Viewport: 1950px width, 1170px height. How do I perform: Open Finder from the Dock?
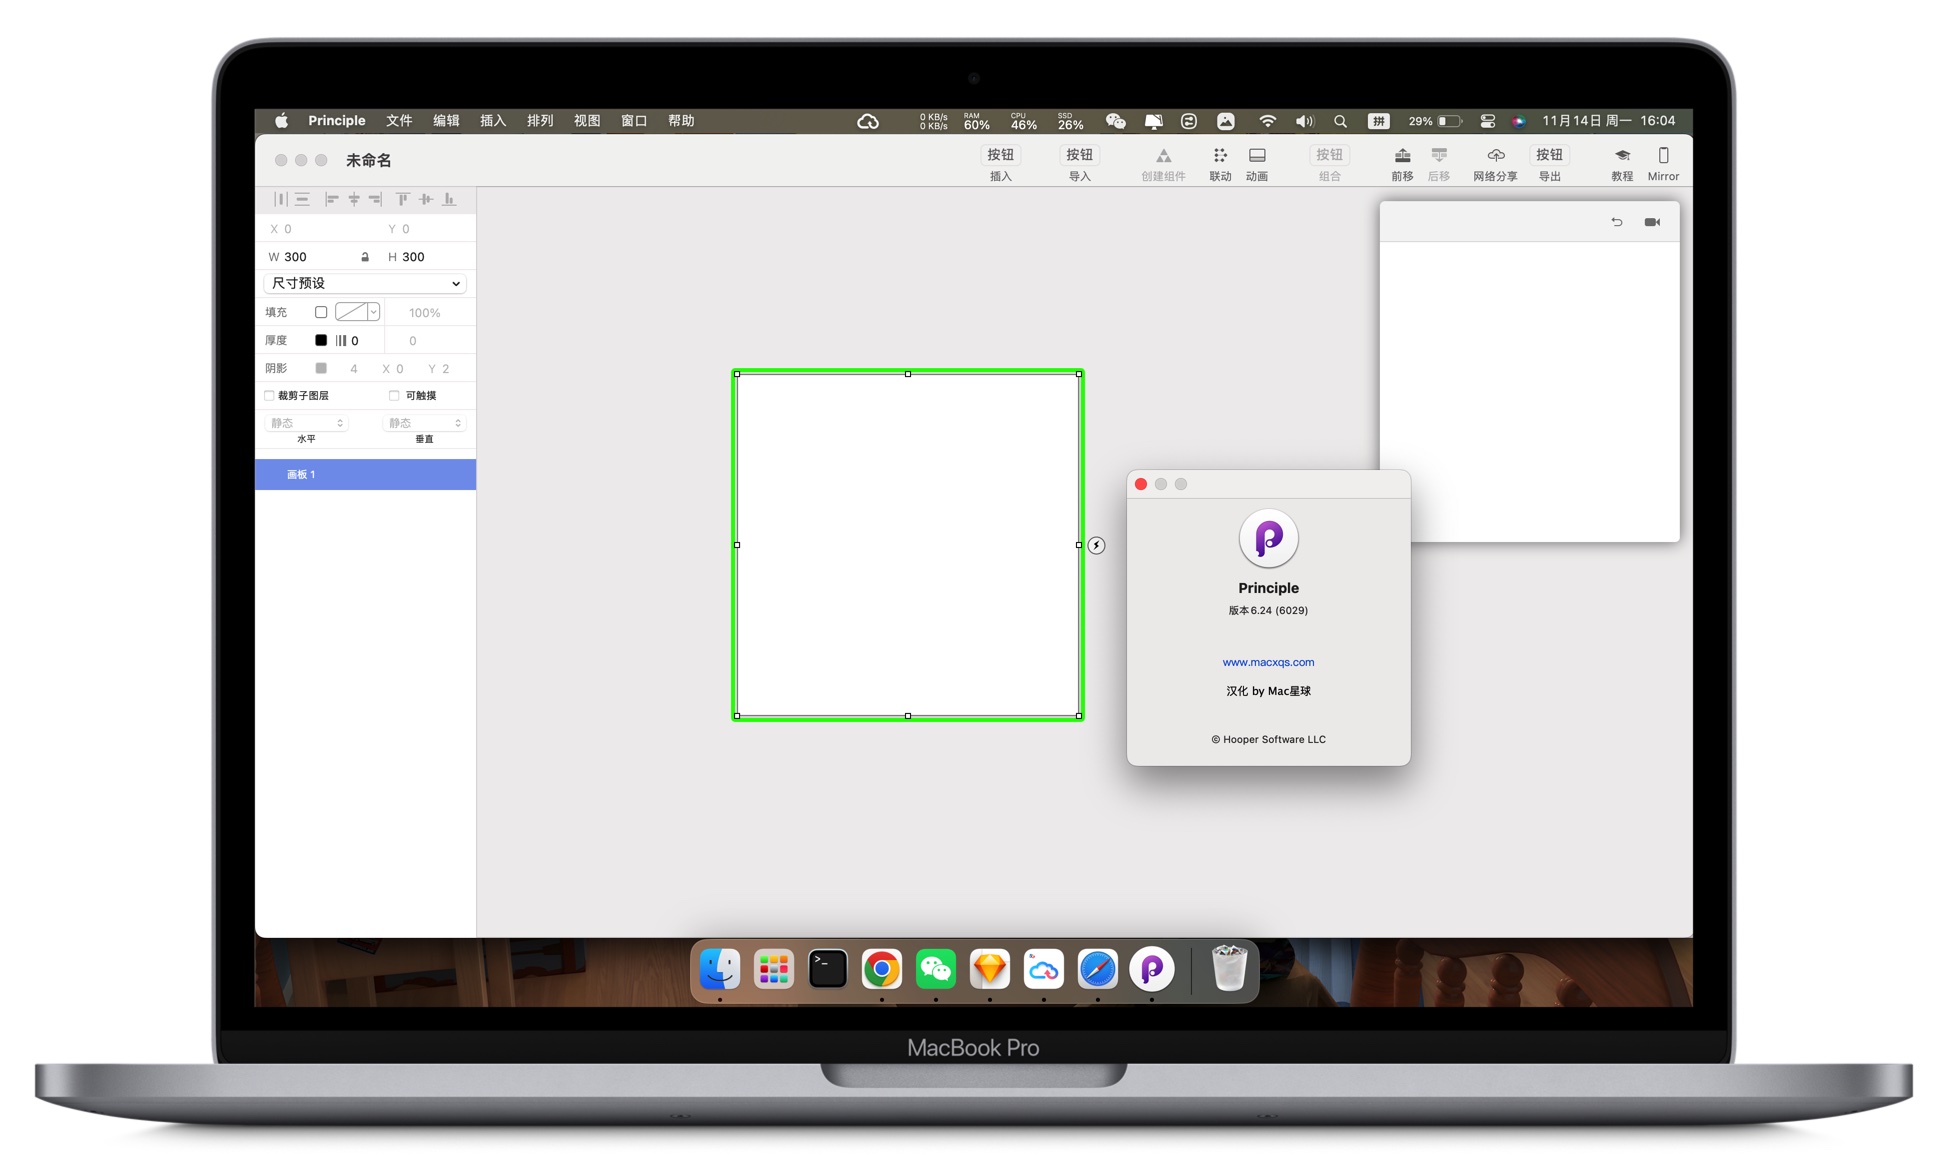[x=720, y=968]
